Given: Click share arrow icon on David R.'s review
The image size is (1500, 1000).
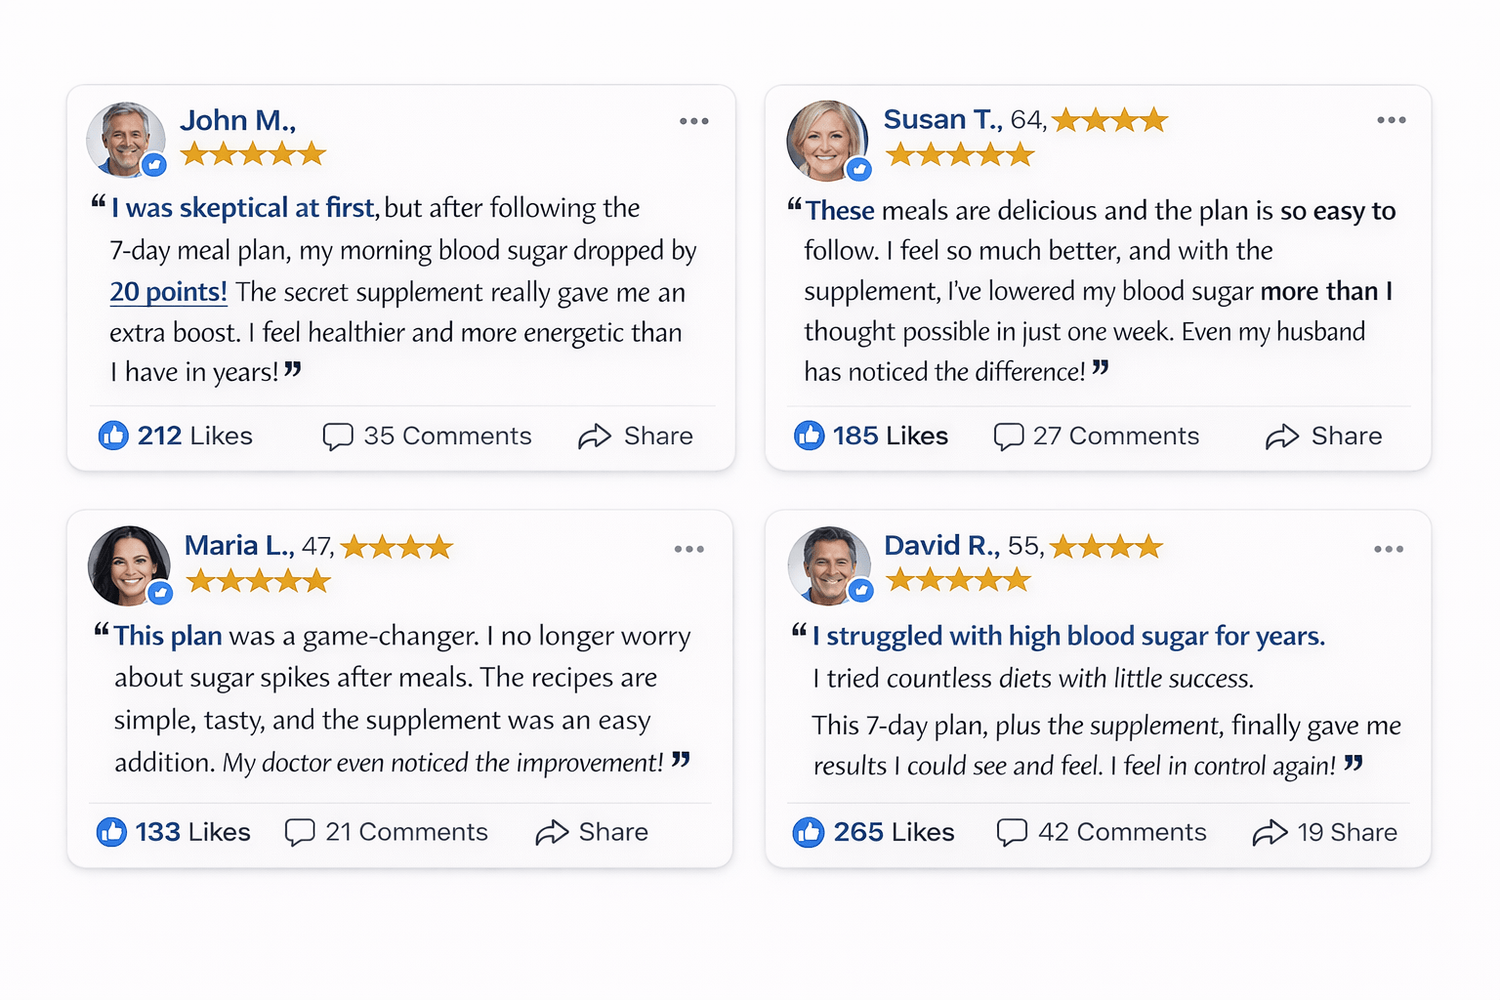Looking at the screenshot, I should [1269, 833].
